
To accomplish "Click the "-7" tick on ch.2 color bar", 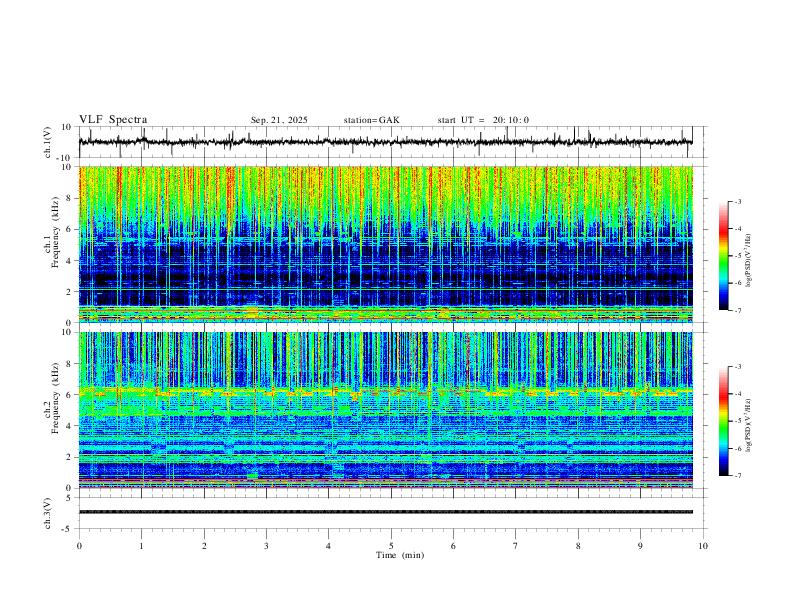I will coord(737,475).
